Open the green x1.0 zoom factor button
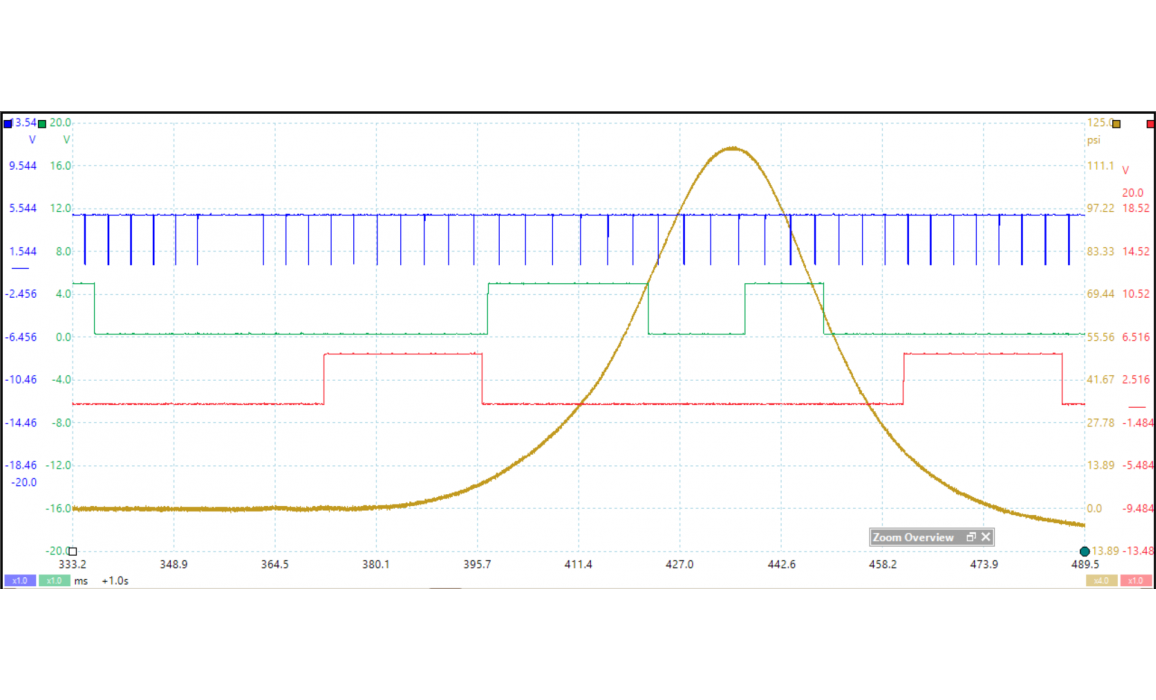 pos(54,581)
